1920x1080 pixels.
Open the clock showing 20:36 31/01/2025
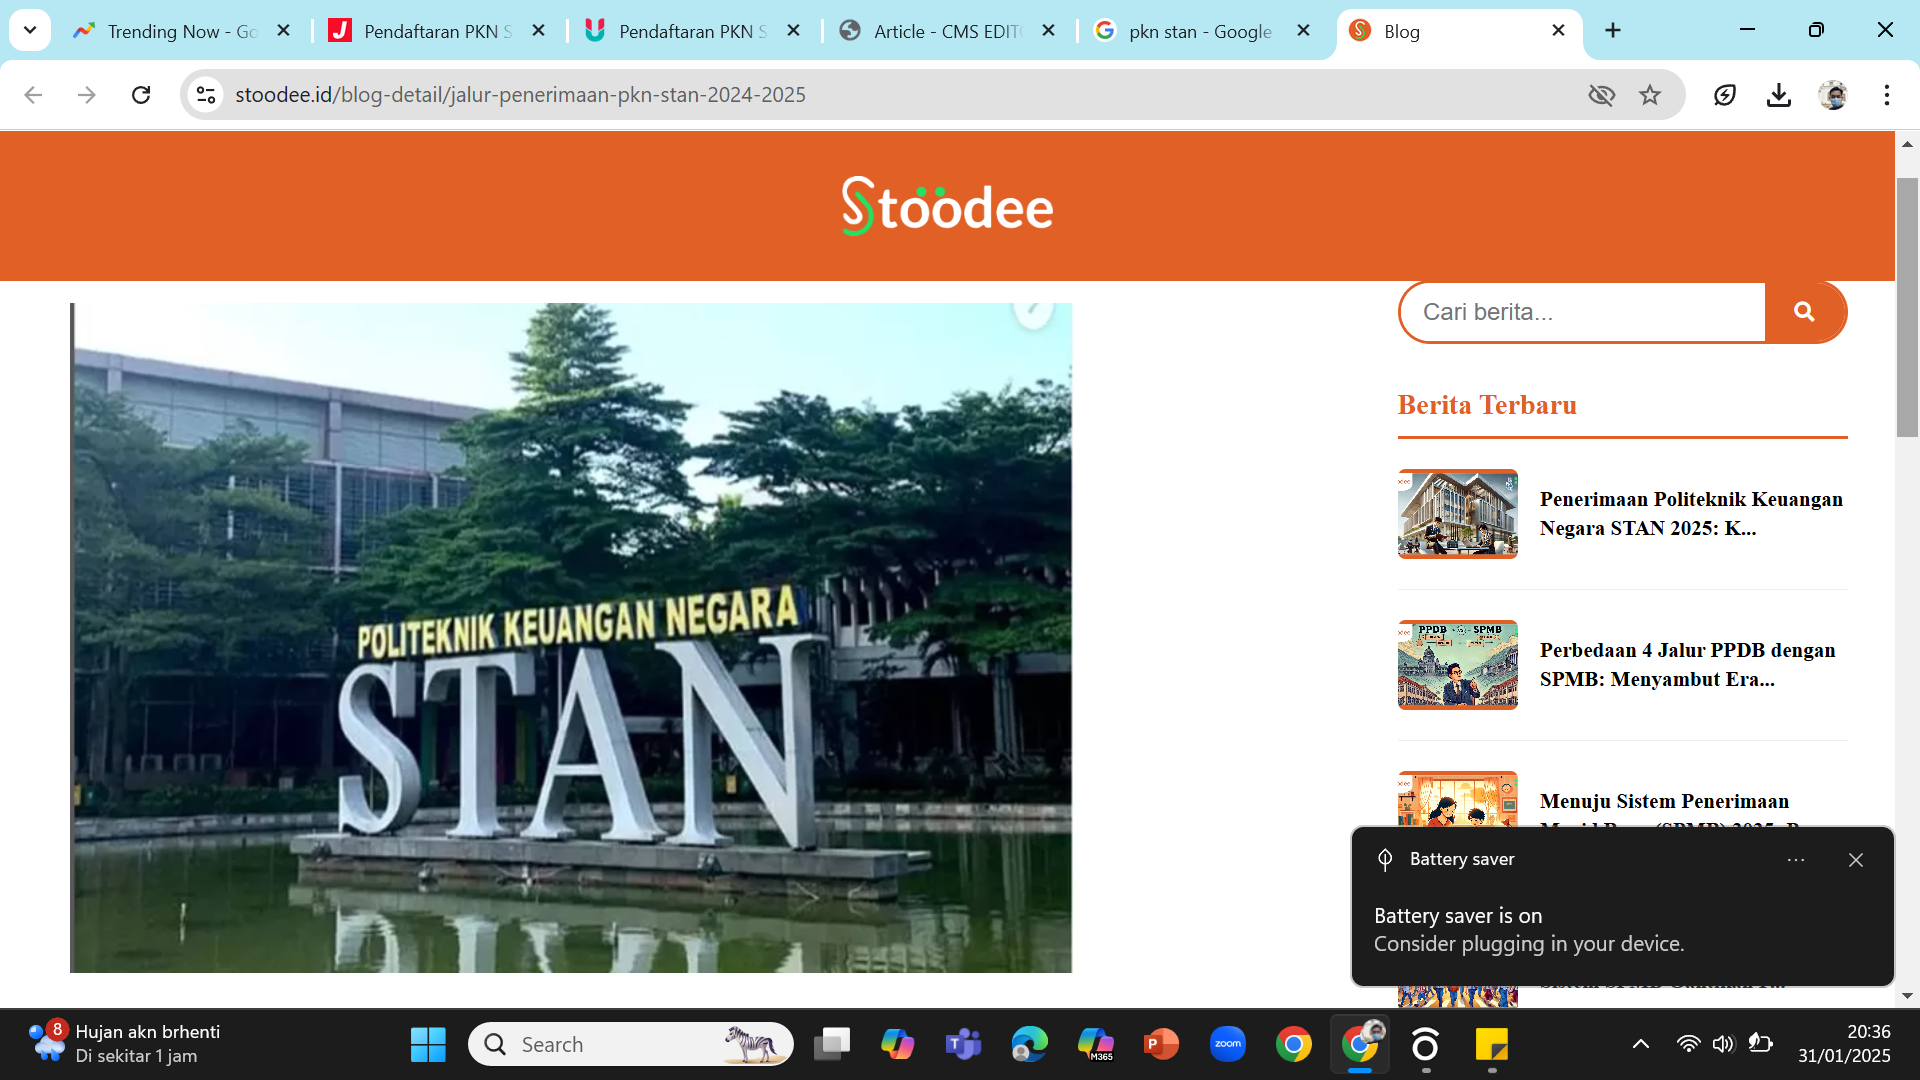click(x=1844, y=1044)
